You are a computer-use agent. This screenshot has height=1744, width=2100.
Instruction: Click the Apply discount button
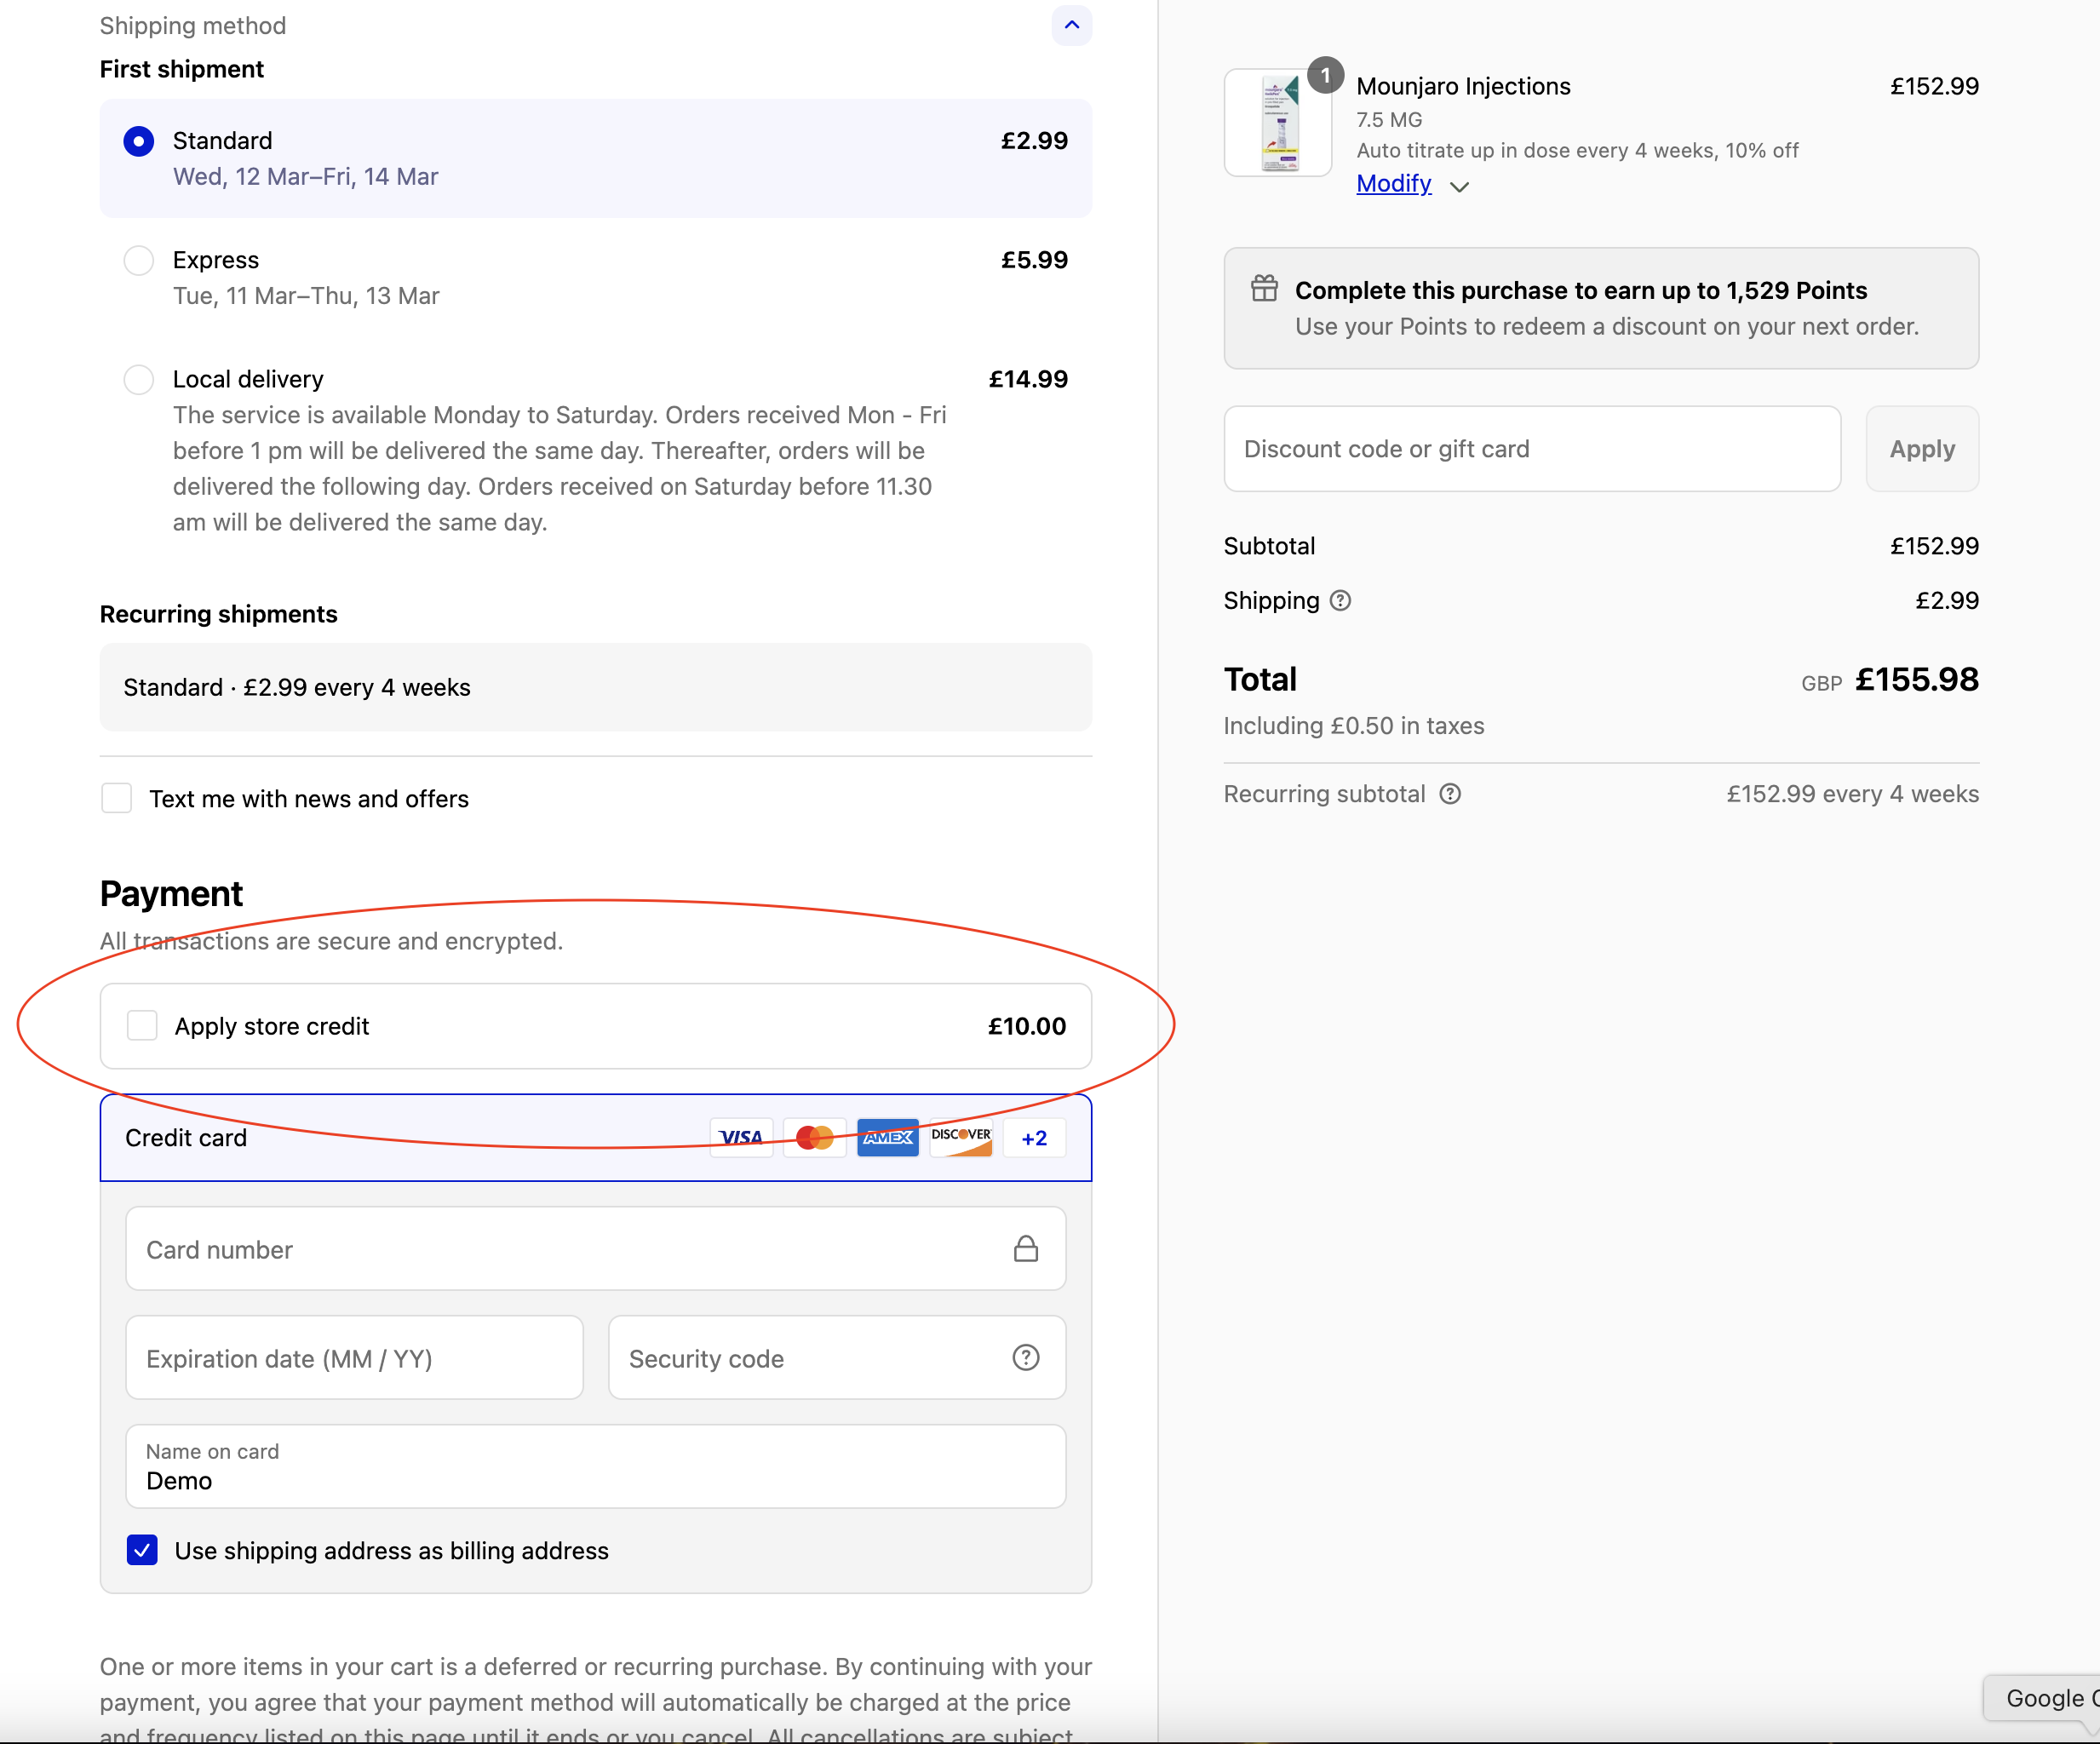(1922, 449)
